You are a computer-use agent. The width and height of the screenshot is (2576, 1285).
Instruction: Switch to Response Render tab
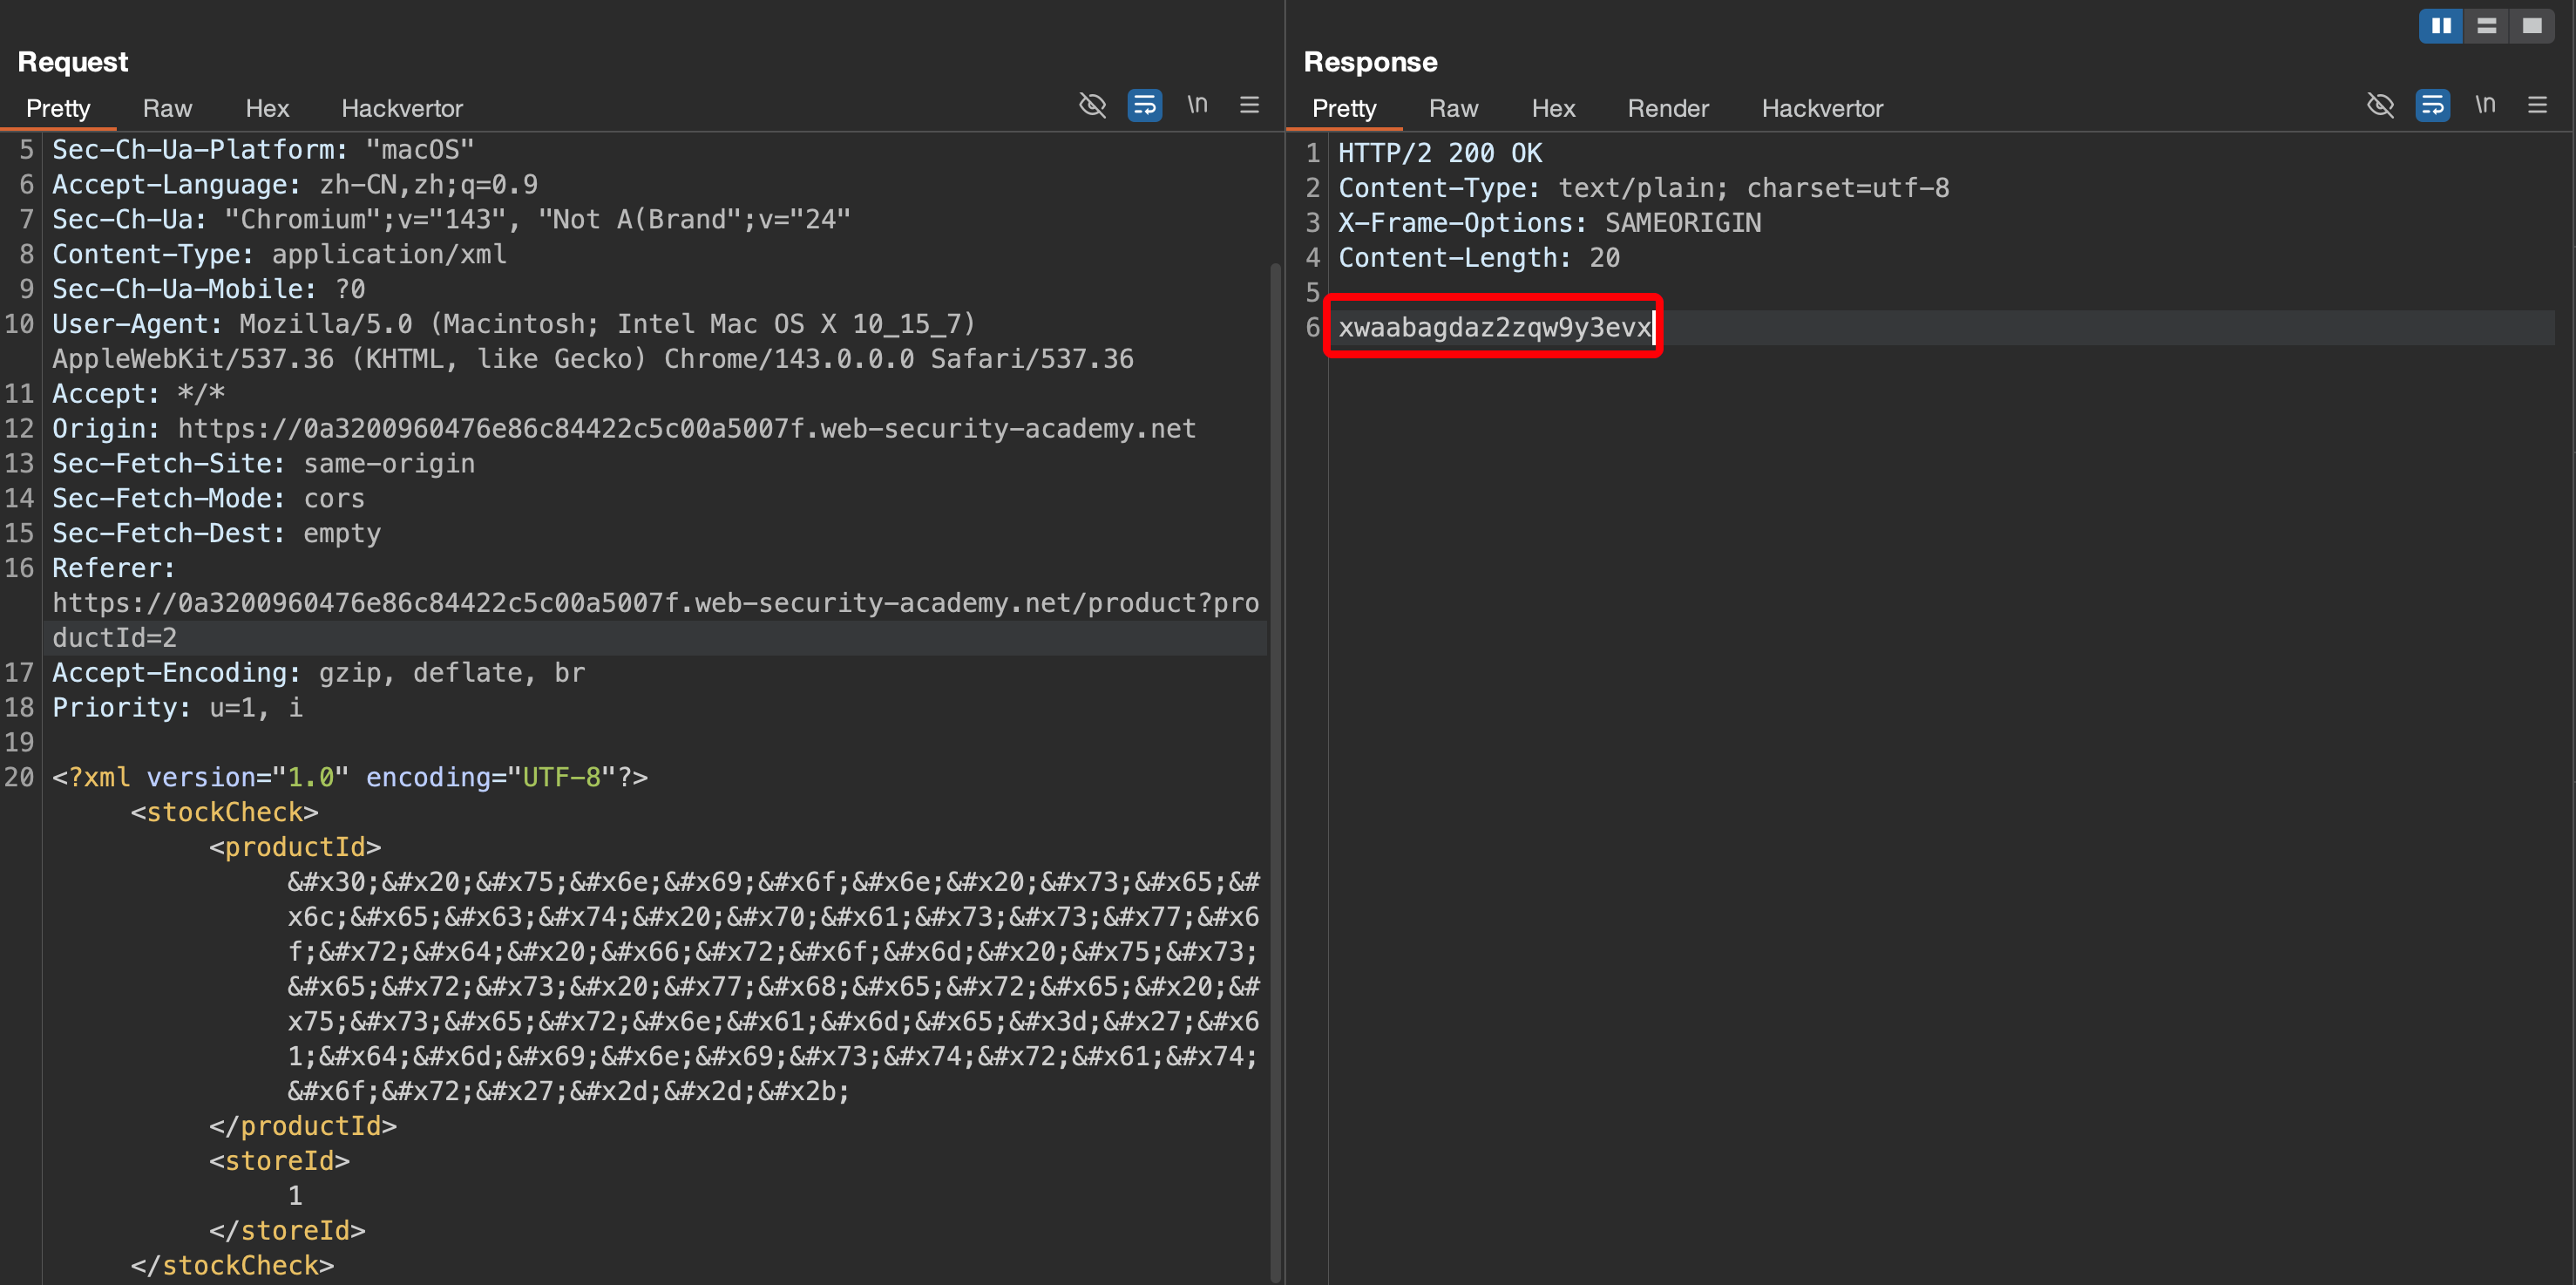(x=1668, y=108)
